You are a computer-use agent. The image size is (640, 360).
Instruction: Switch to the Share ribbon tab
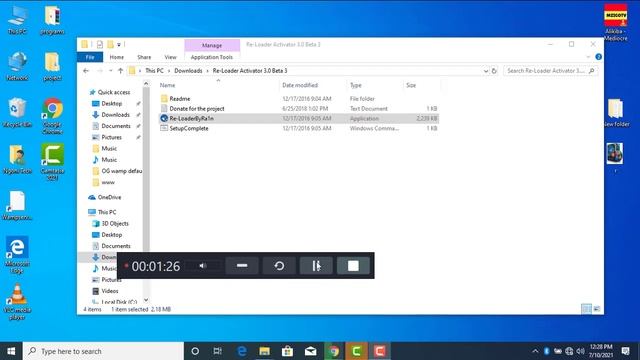pyautogui.click(x=144, y=57)
